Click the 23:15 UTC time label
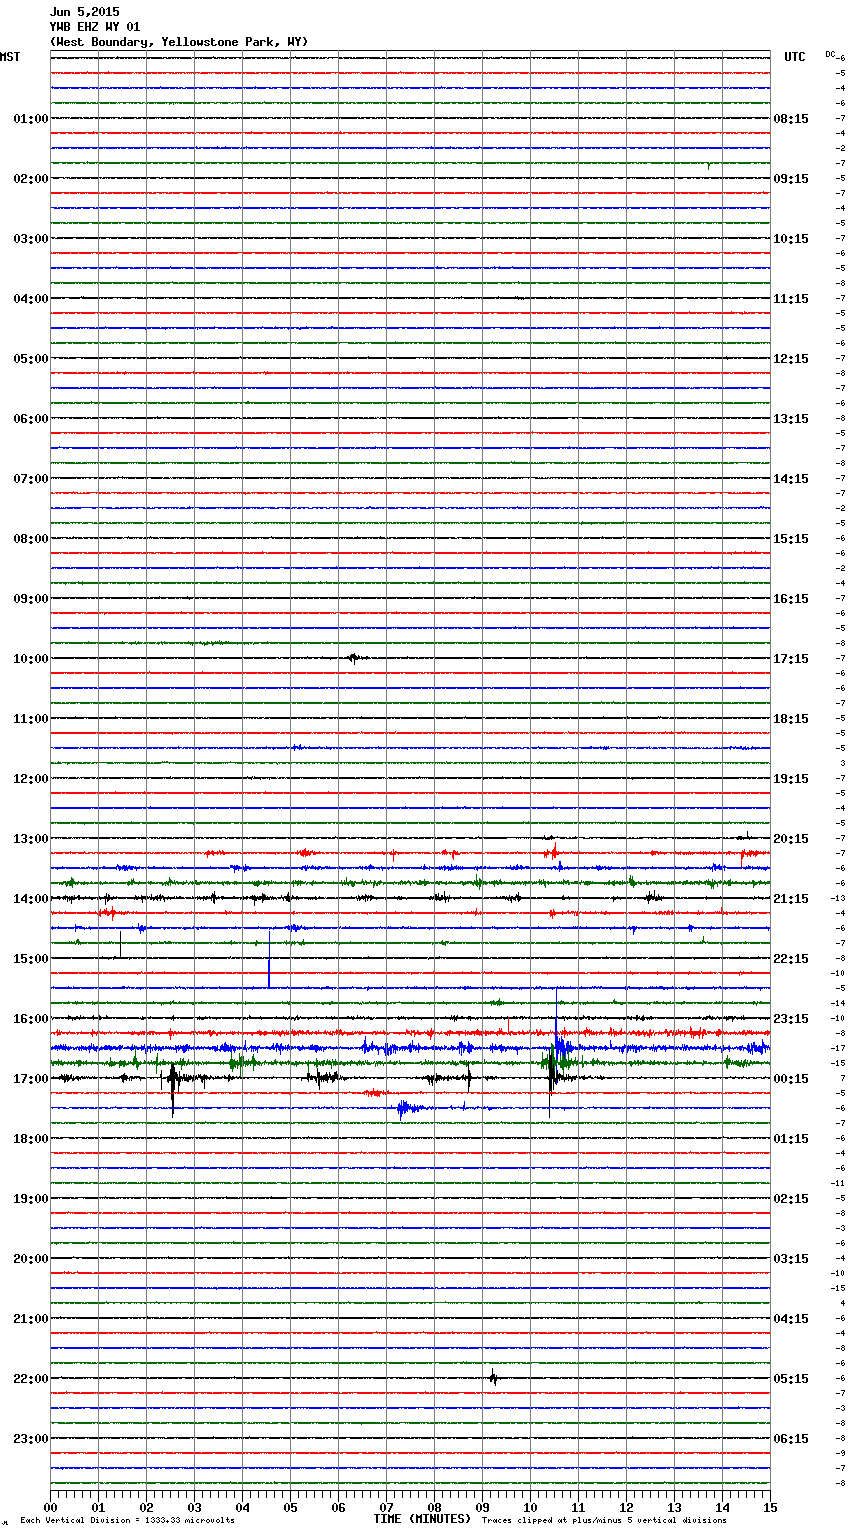 point(791,1019)
